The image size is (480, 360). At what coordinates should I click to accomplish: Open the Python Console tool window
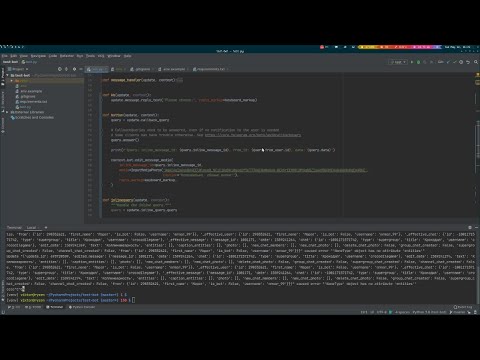[82, 307]
